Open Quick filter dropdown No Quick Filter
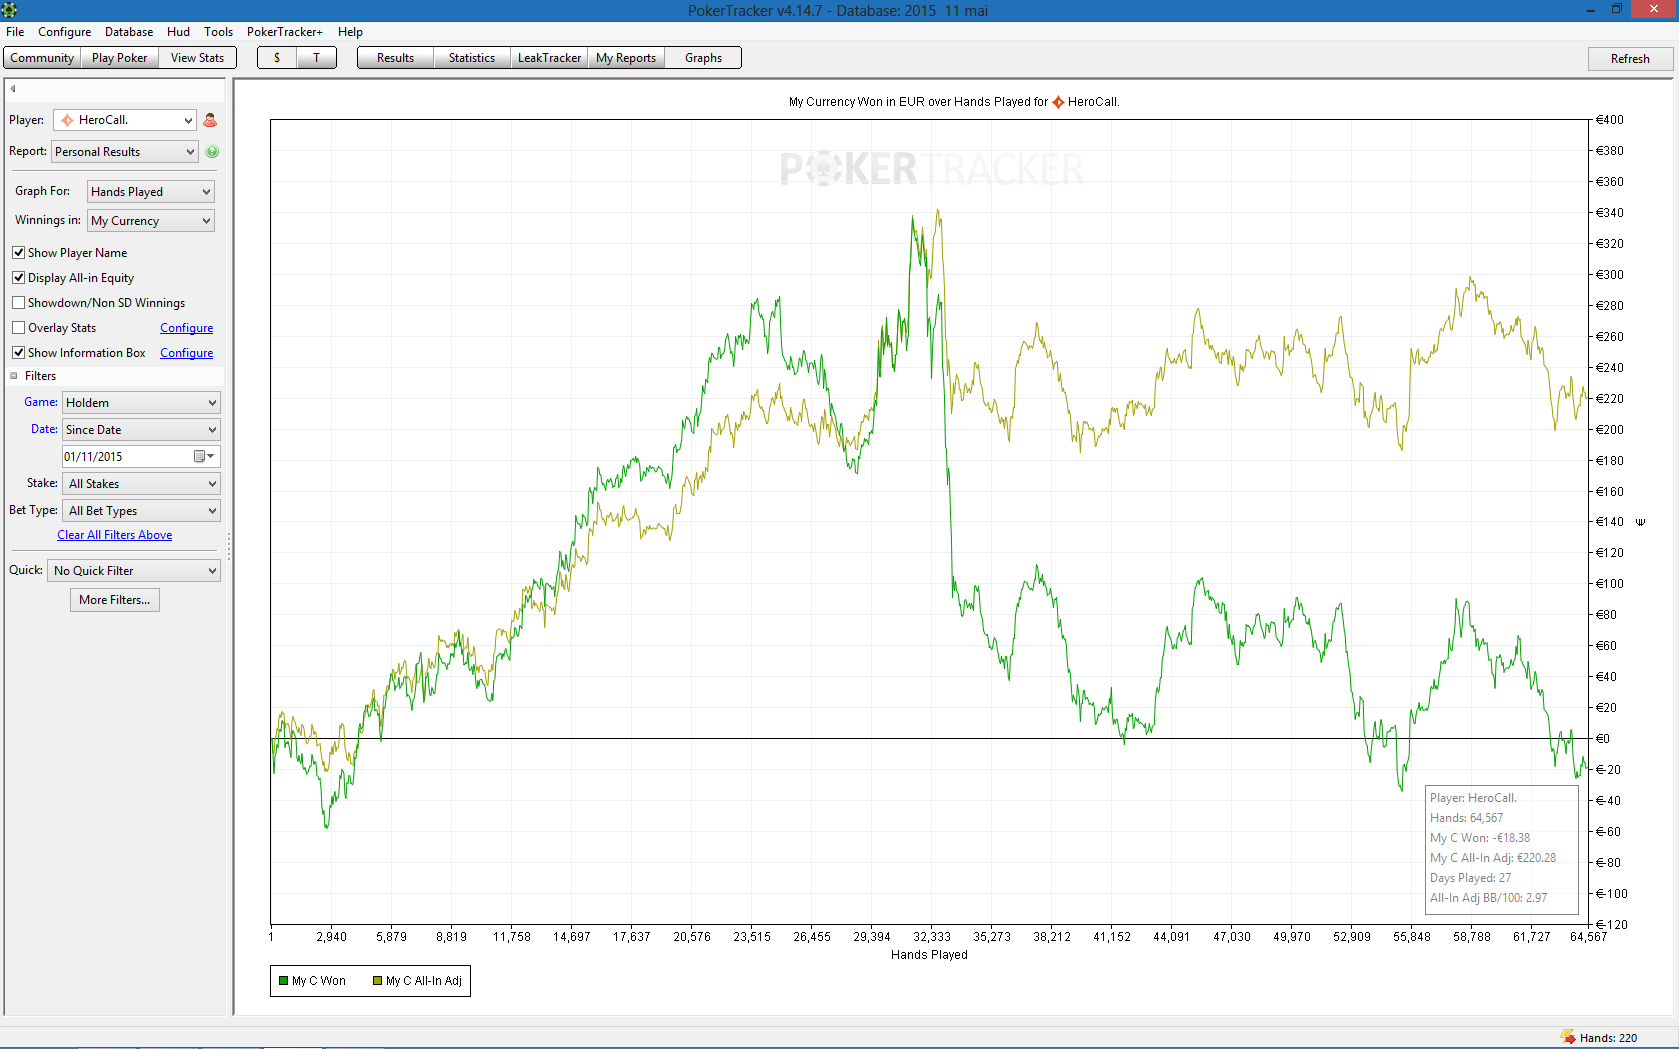This screenshot has width=1679, height=1049. click(x=134, y=571)
